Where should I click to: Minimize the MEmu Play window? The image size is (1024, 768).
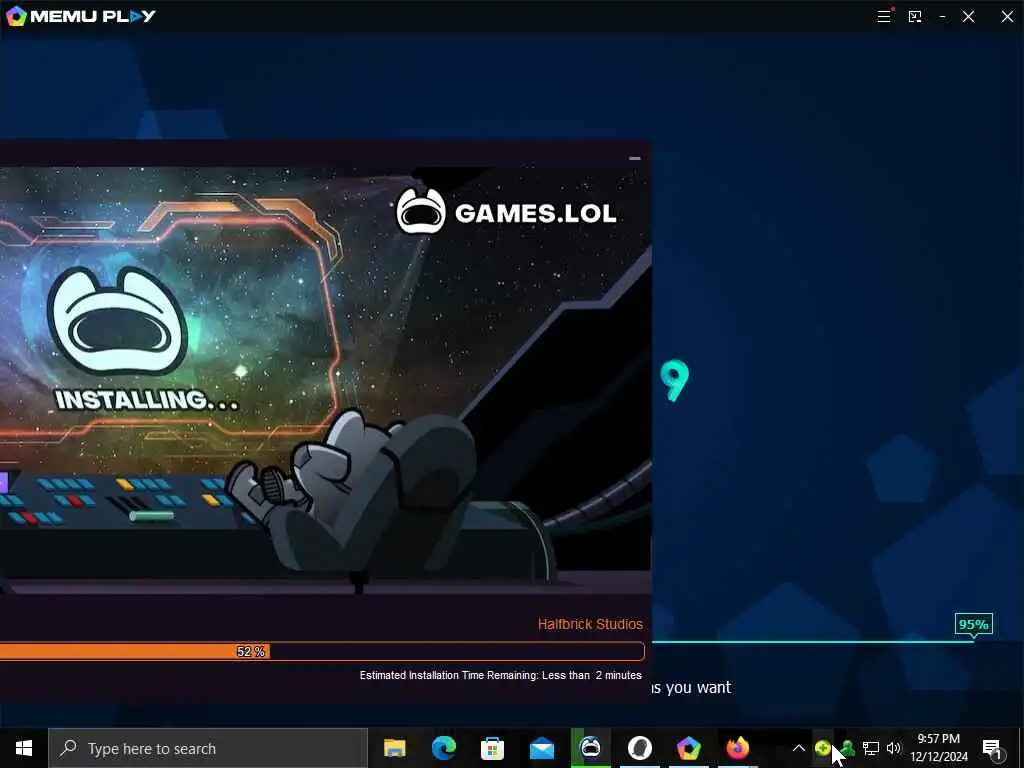point(942,16)
